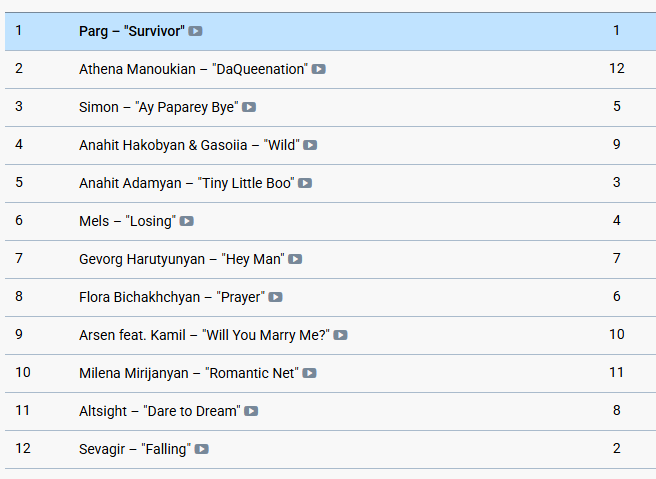Viewport: 656px width, 479px height.
Task: Play video for Altsight "Dare to Dream"
Action: pyautogui.click(x=252, y=411)
